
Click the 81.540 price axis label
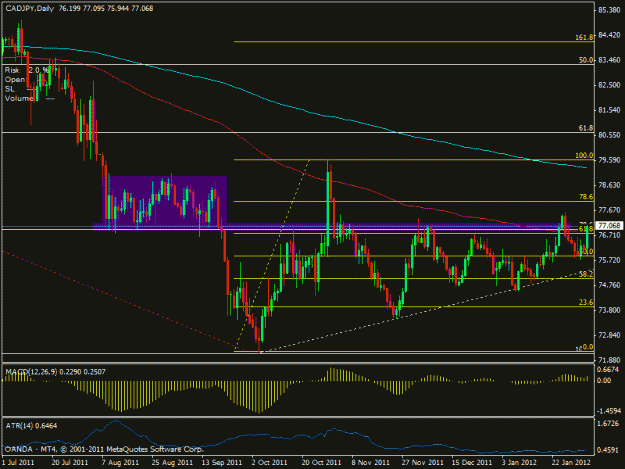[609, 110]
